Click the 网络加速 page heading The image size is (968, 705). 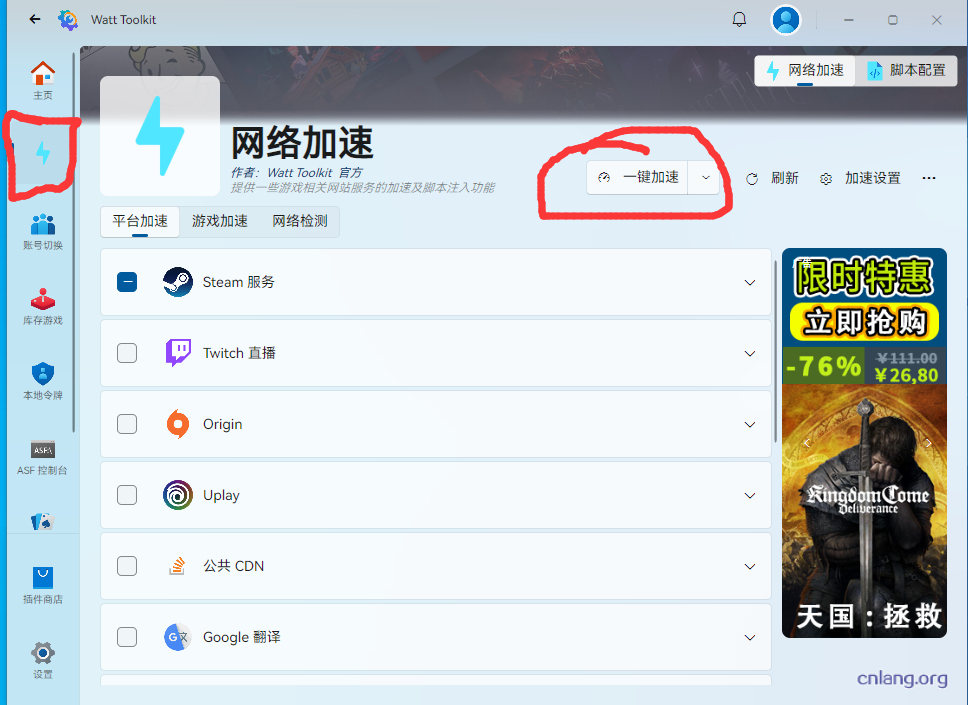pos(302,143)
